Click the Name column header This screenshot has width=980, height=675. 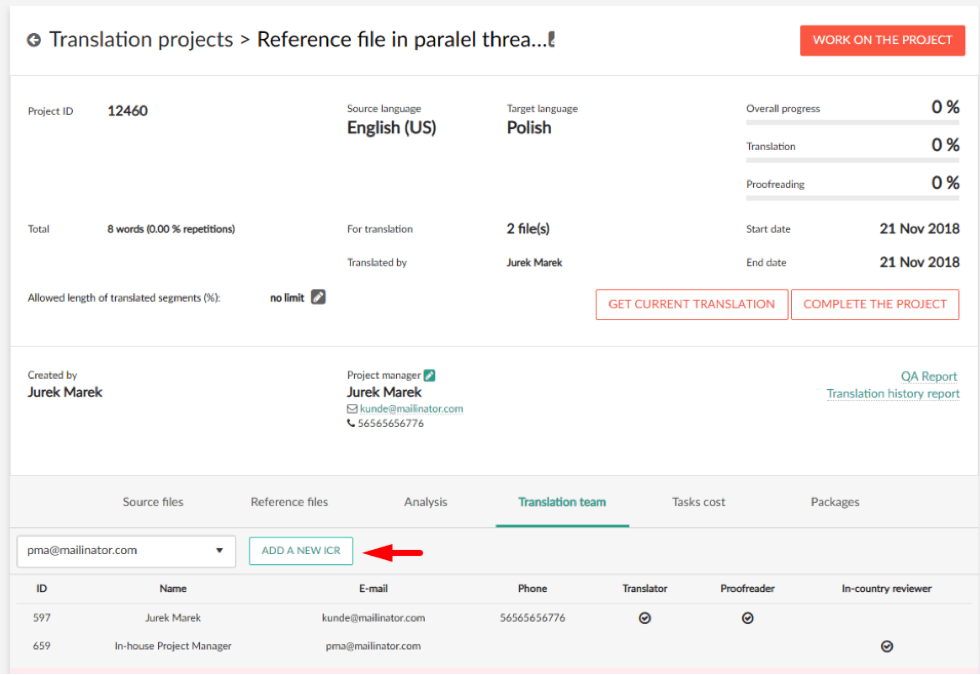(173, 589)
